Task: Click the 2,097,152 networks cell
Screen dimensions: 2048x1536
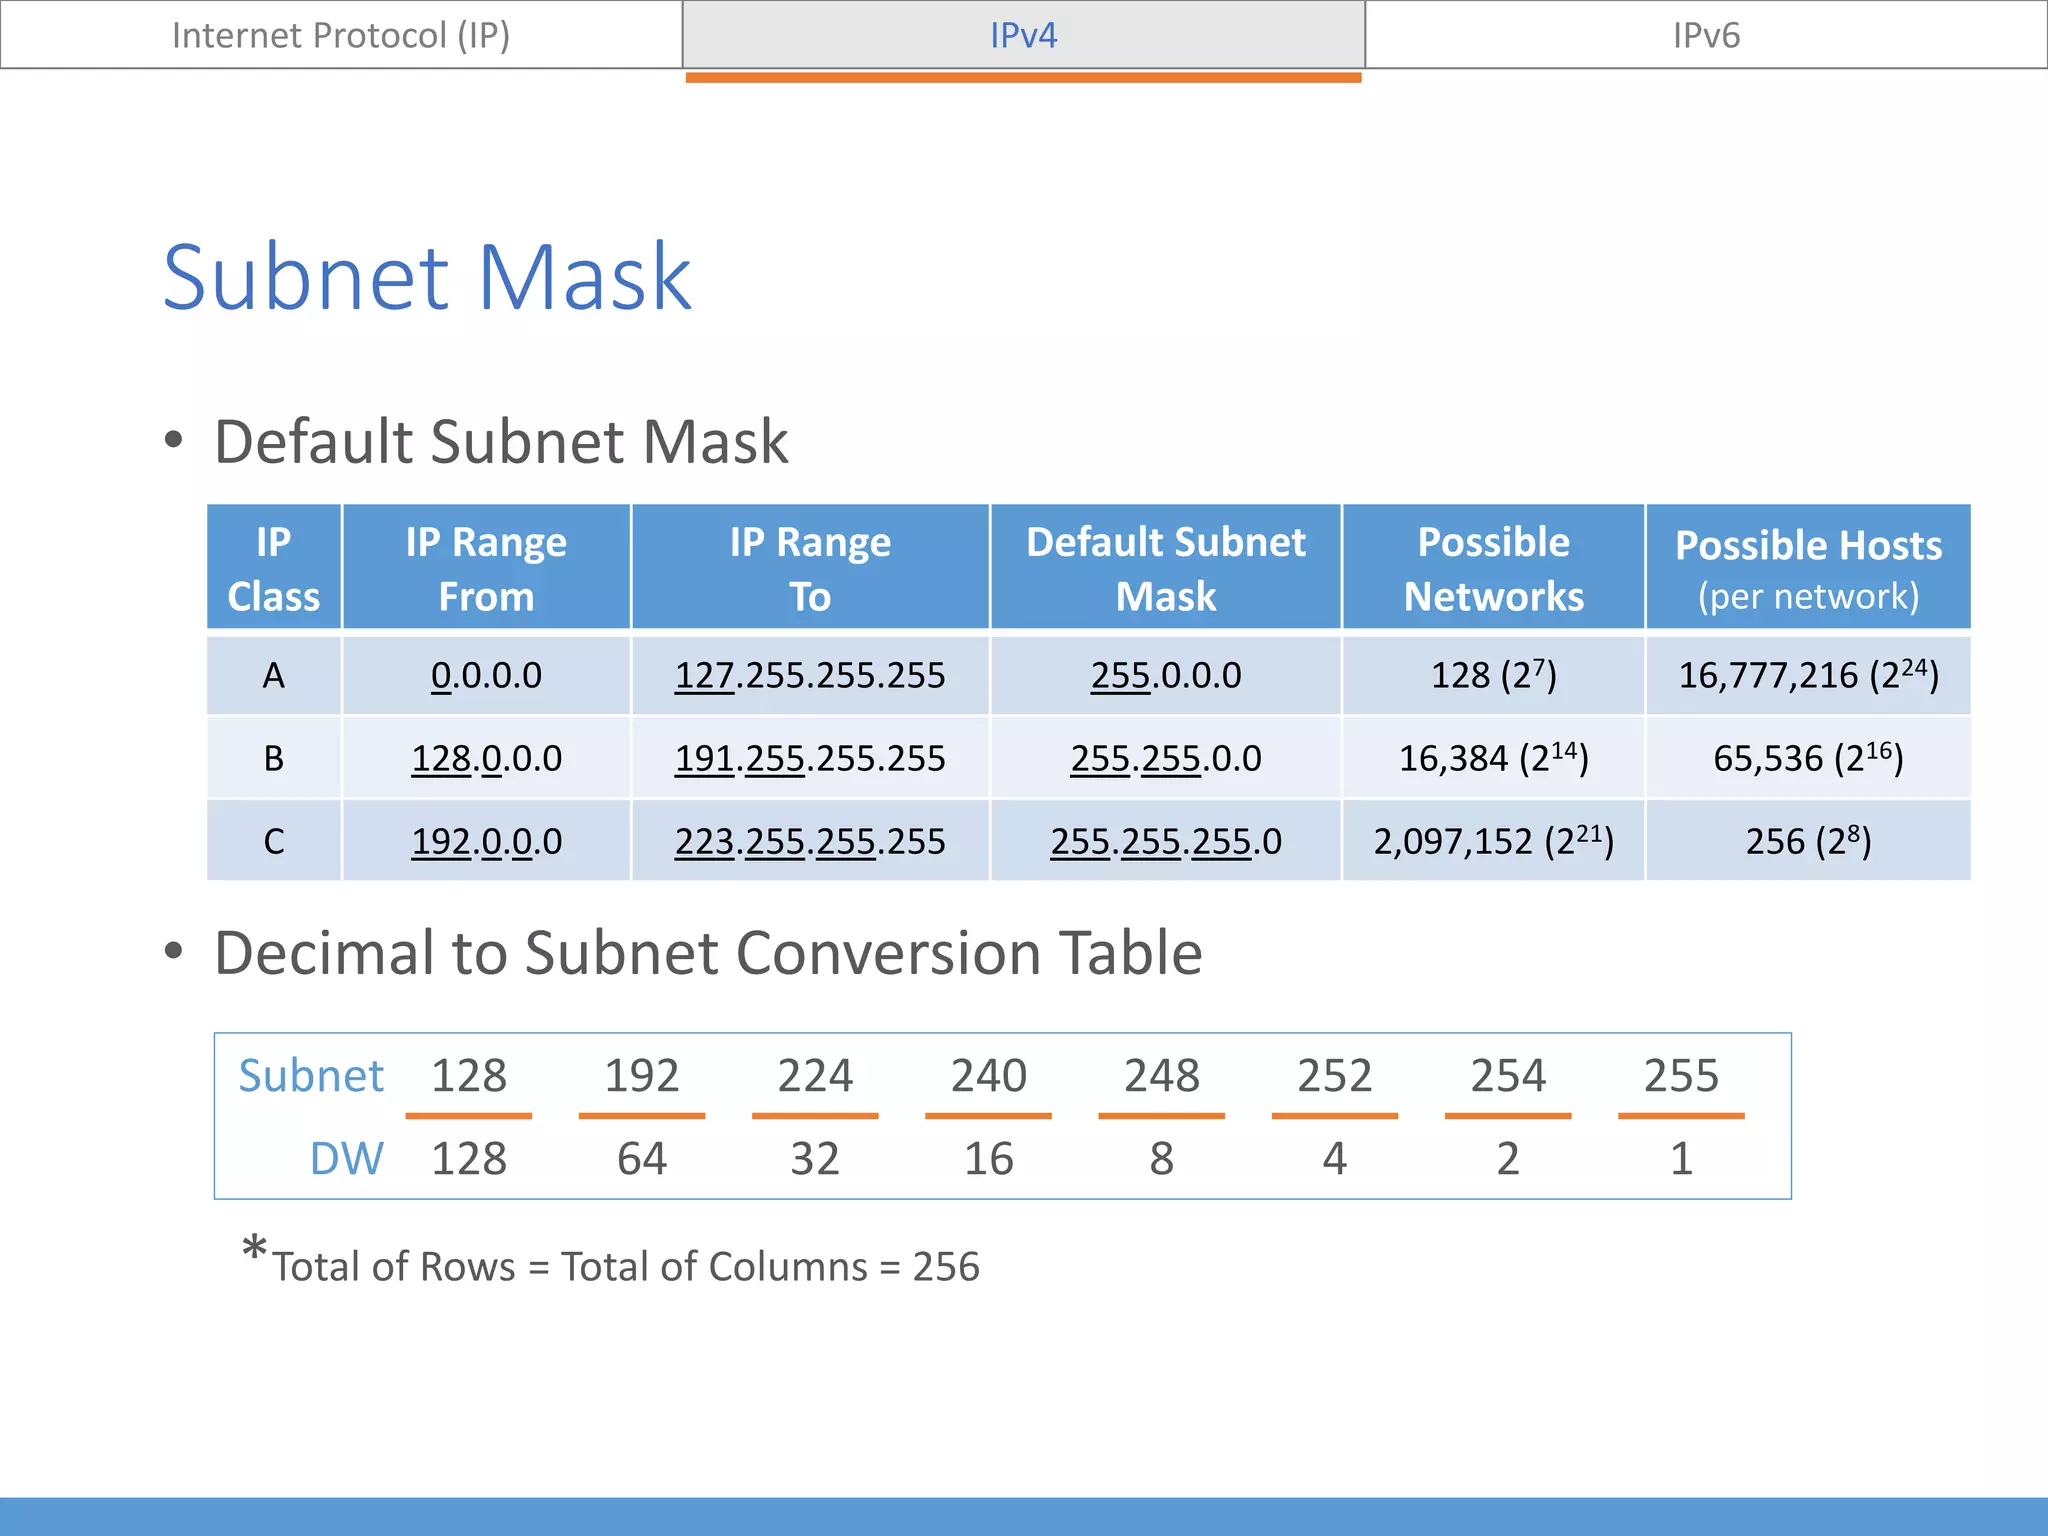Action: click(x=1494, y=841)
